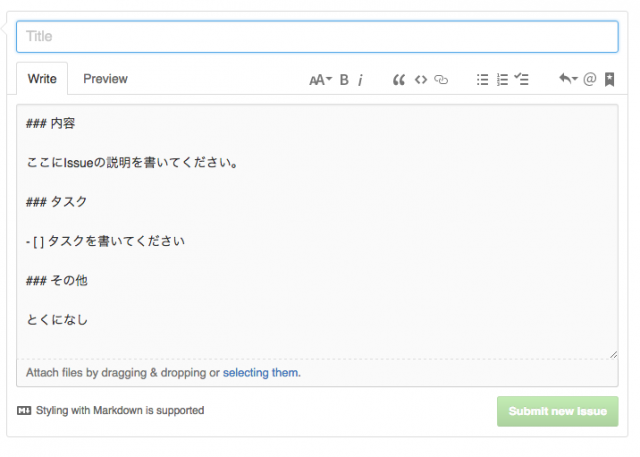Add a hyperlink
The height and width of the screenshot is (457, 640).
click(x=441, y=80)
